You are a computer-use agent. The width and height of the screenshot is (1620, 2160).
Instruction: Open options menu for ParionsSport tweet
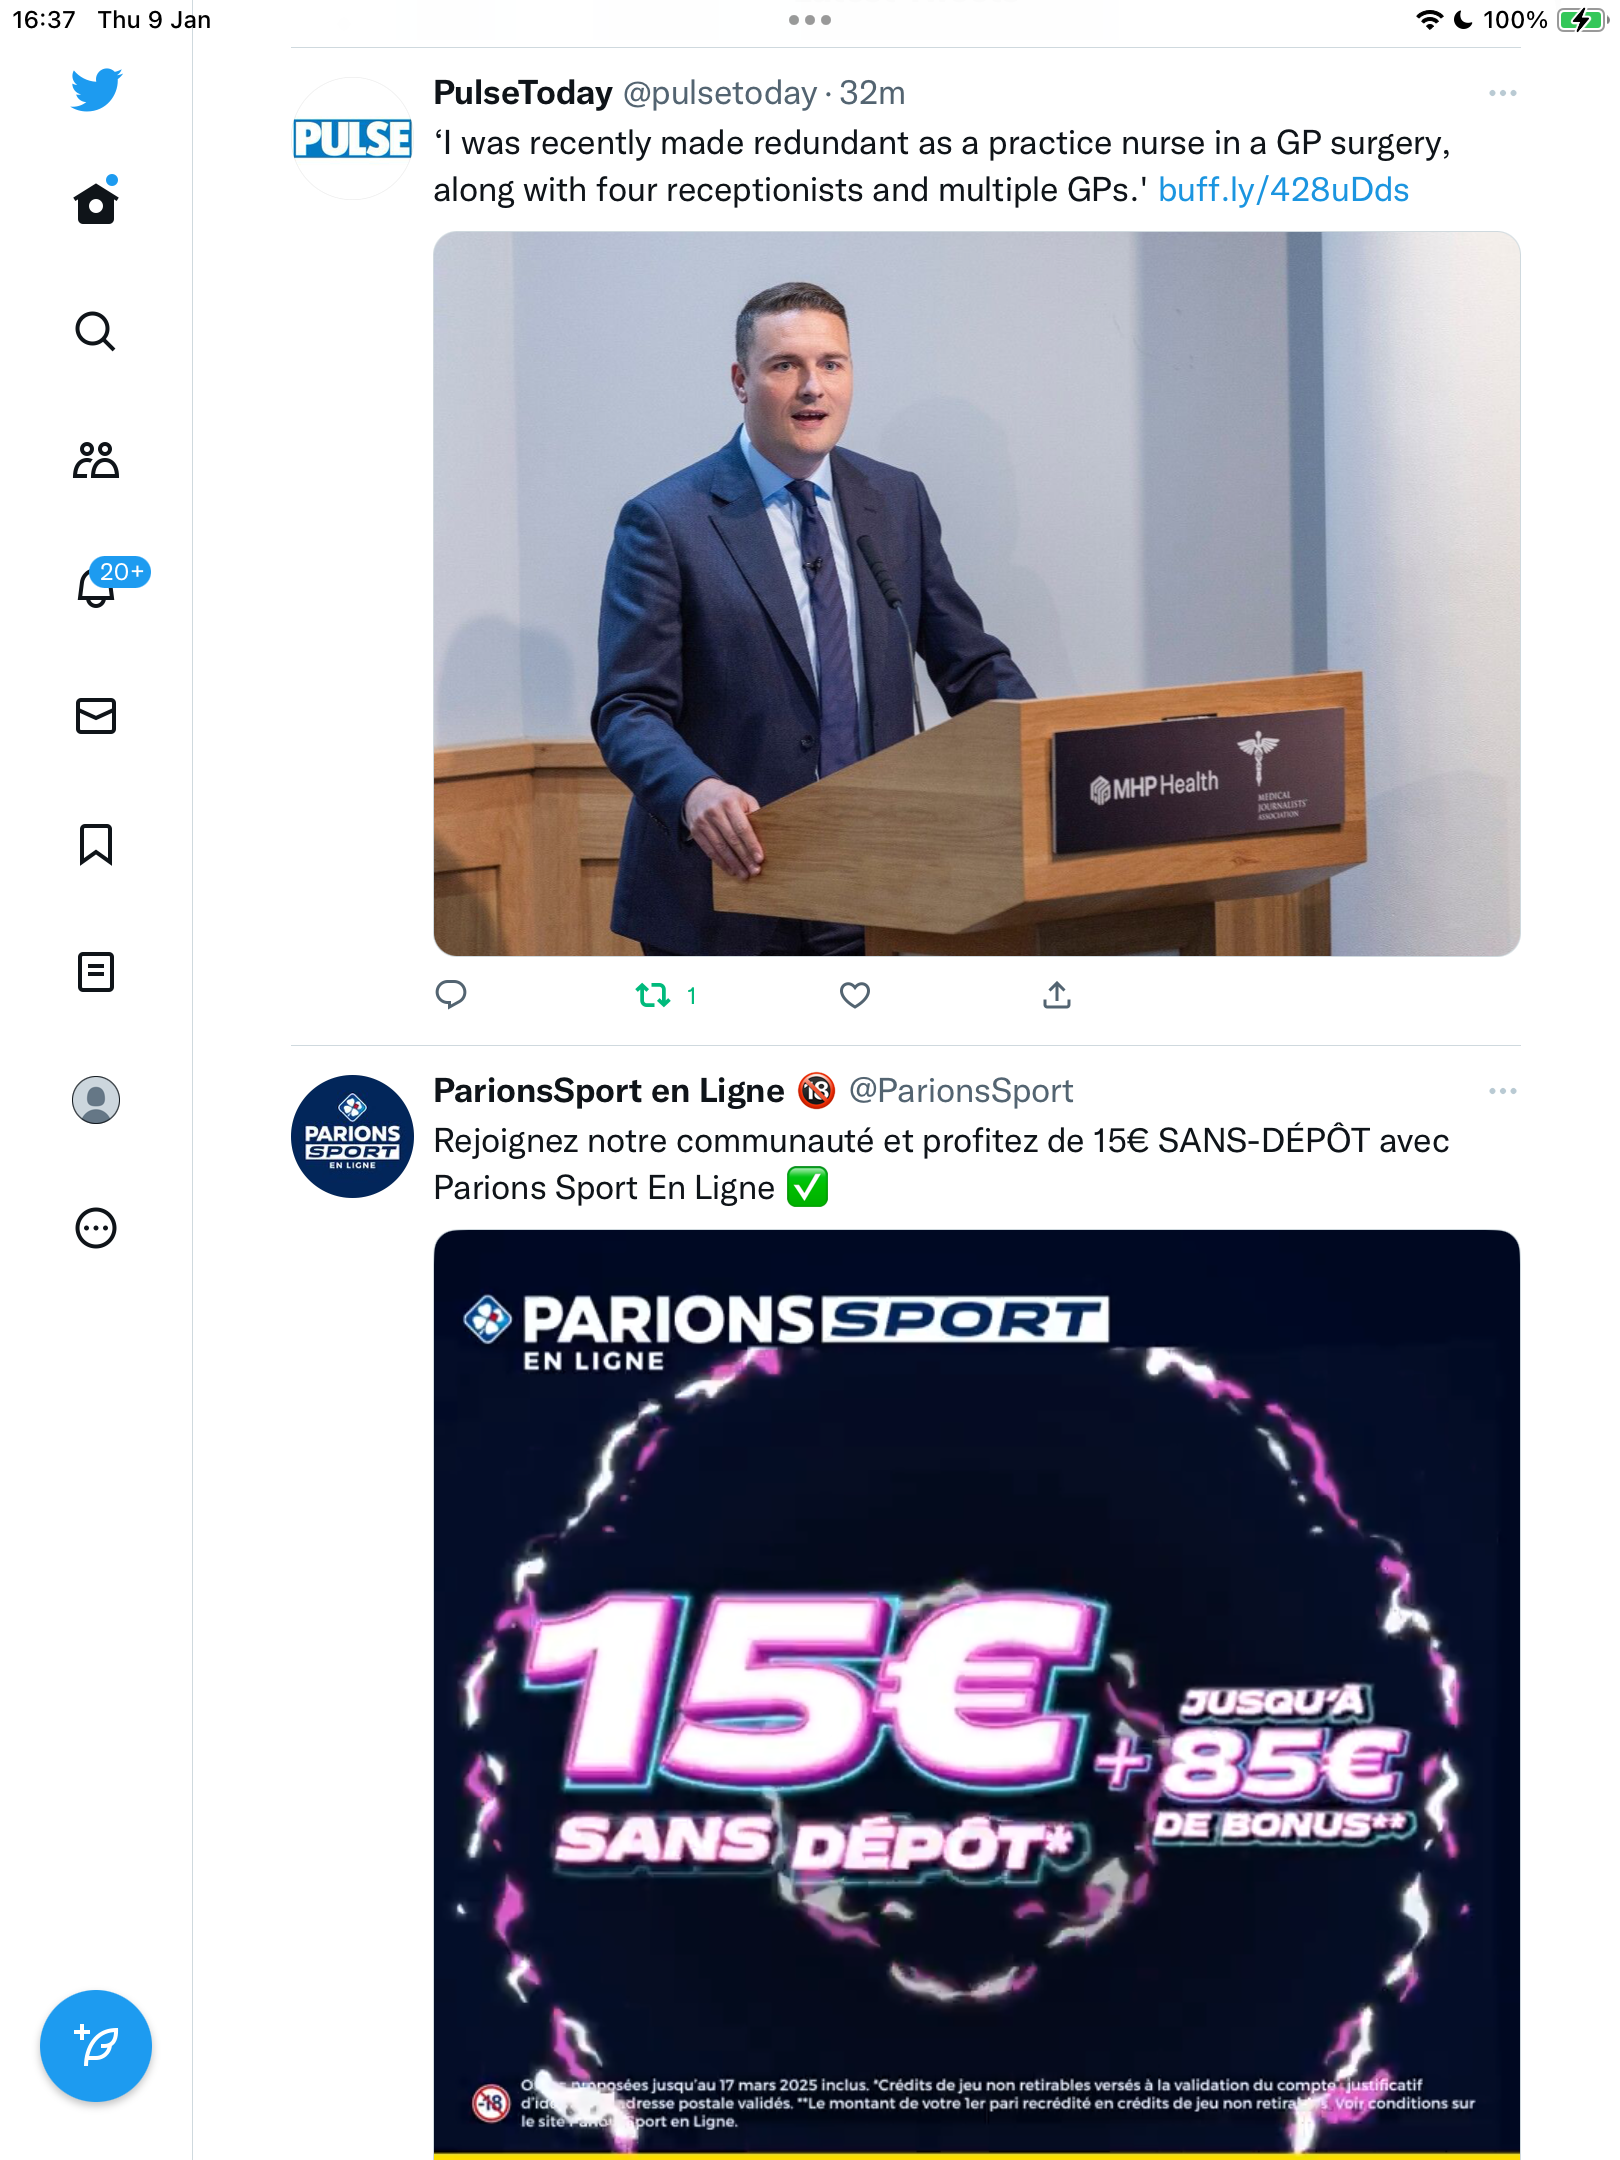(x=1502, y=1091)
